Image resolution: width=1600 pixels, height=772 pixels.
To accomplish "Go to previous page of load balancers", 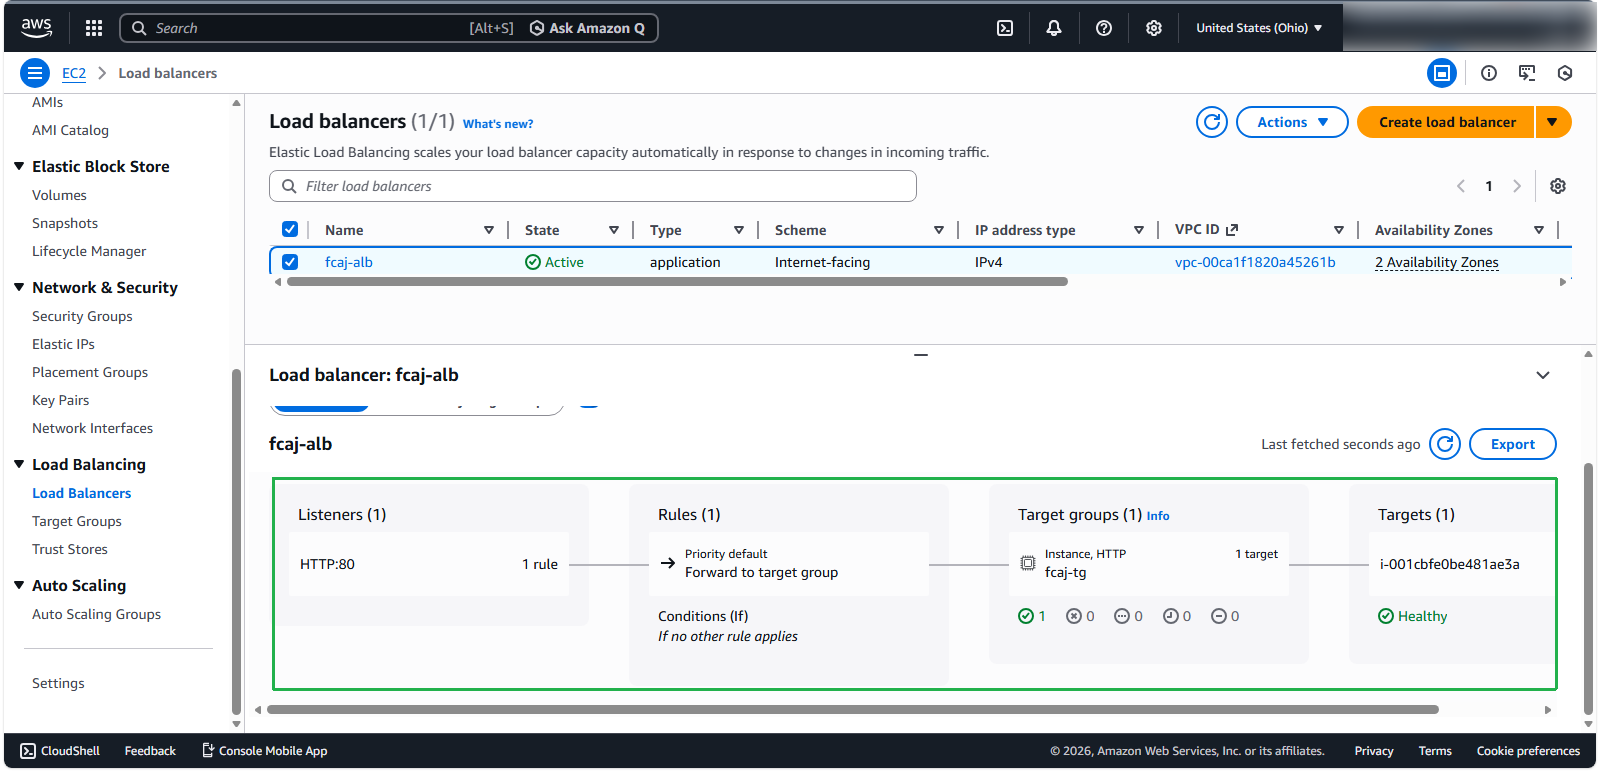I will pos(1461,186).
